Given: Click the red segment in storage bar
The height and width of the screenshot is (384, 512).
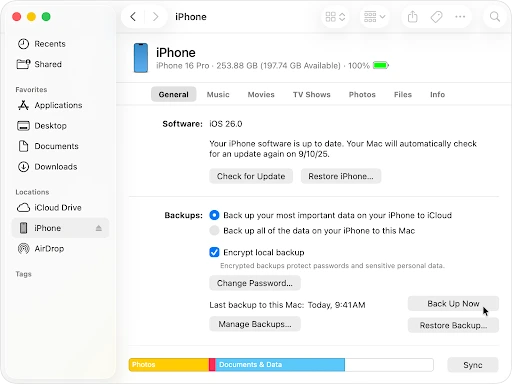Looking at the screenshot, I should click(x=212, y=365).
